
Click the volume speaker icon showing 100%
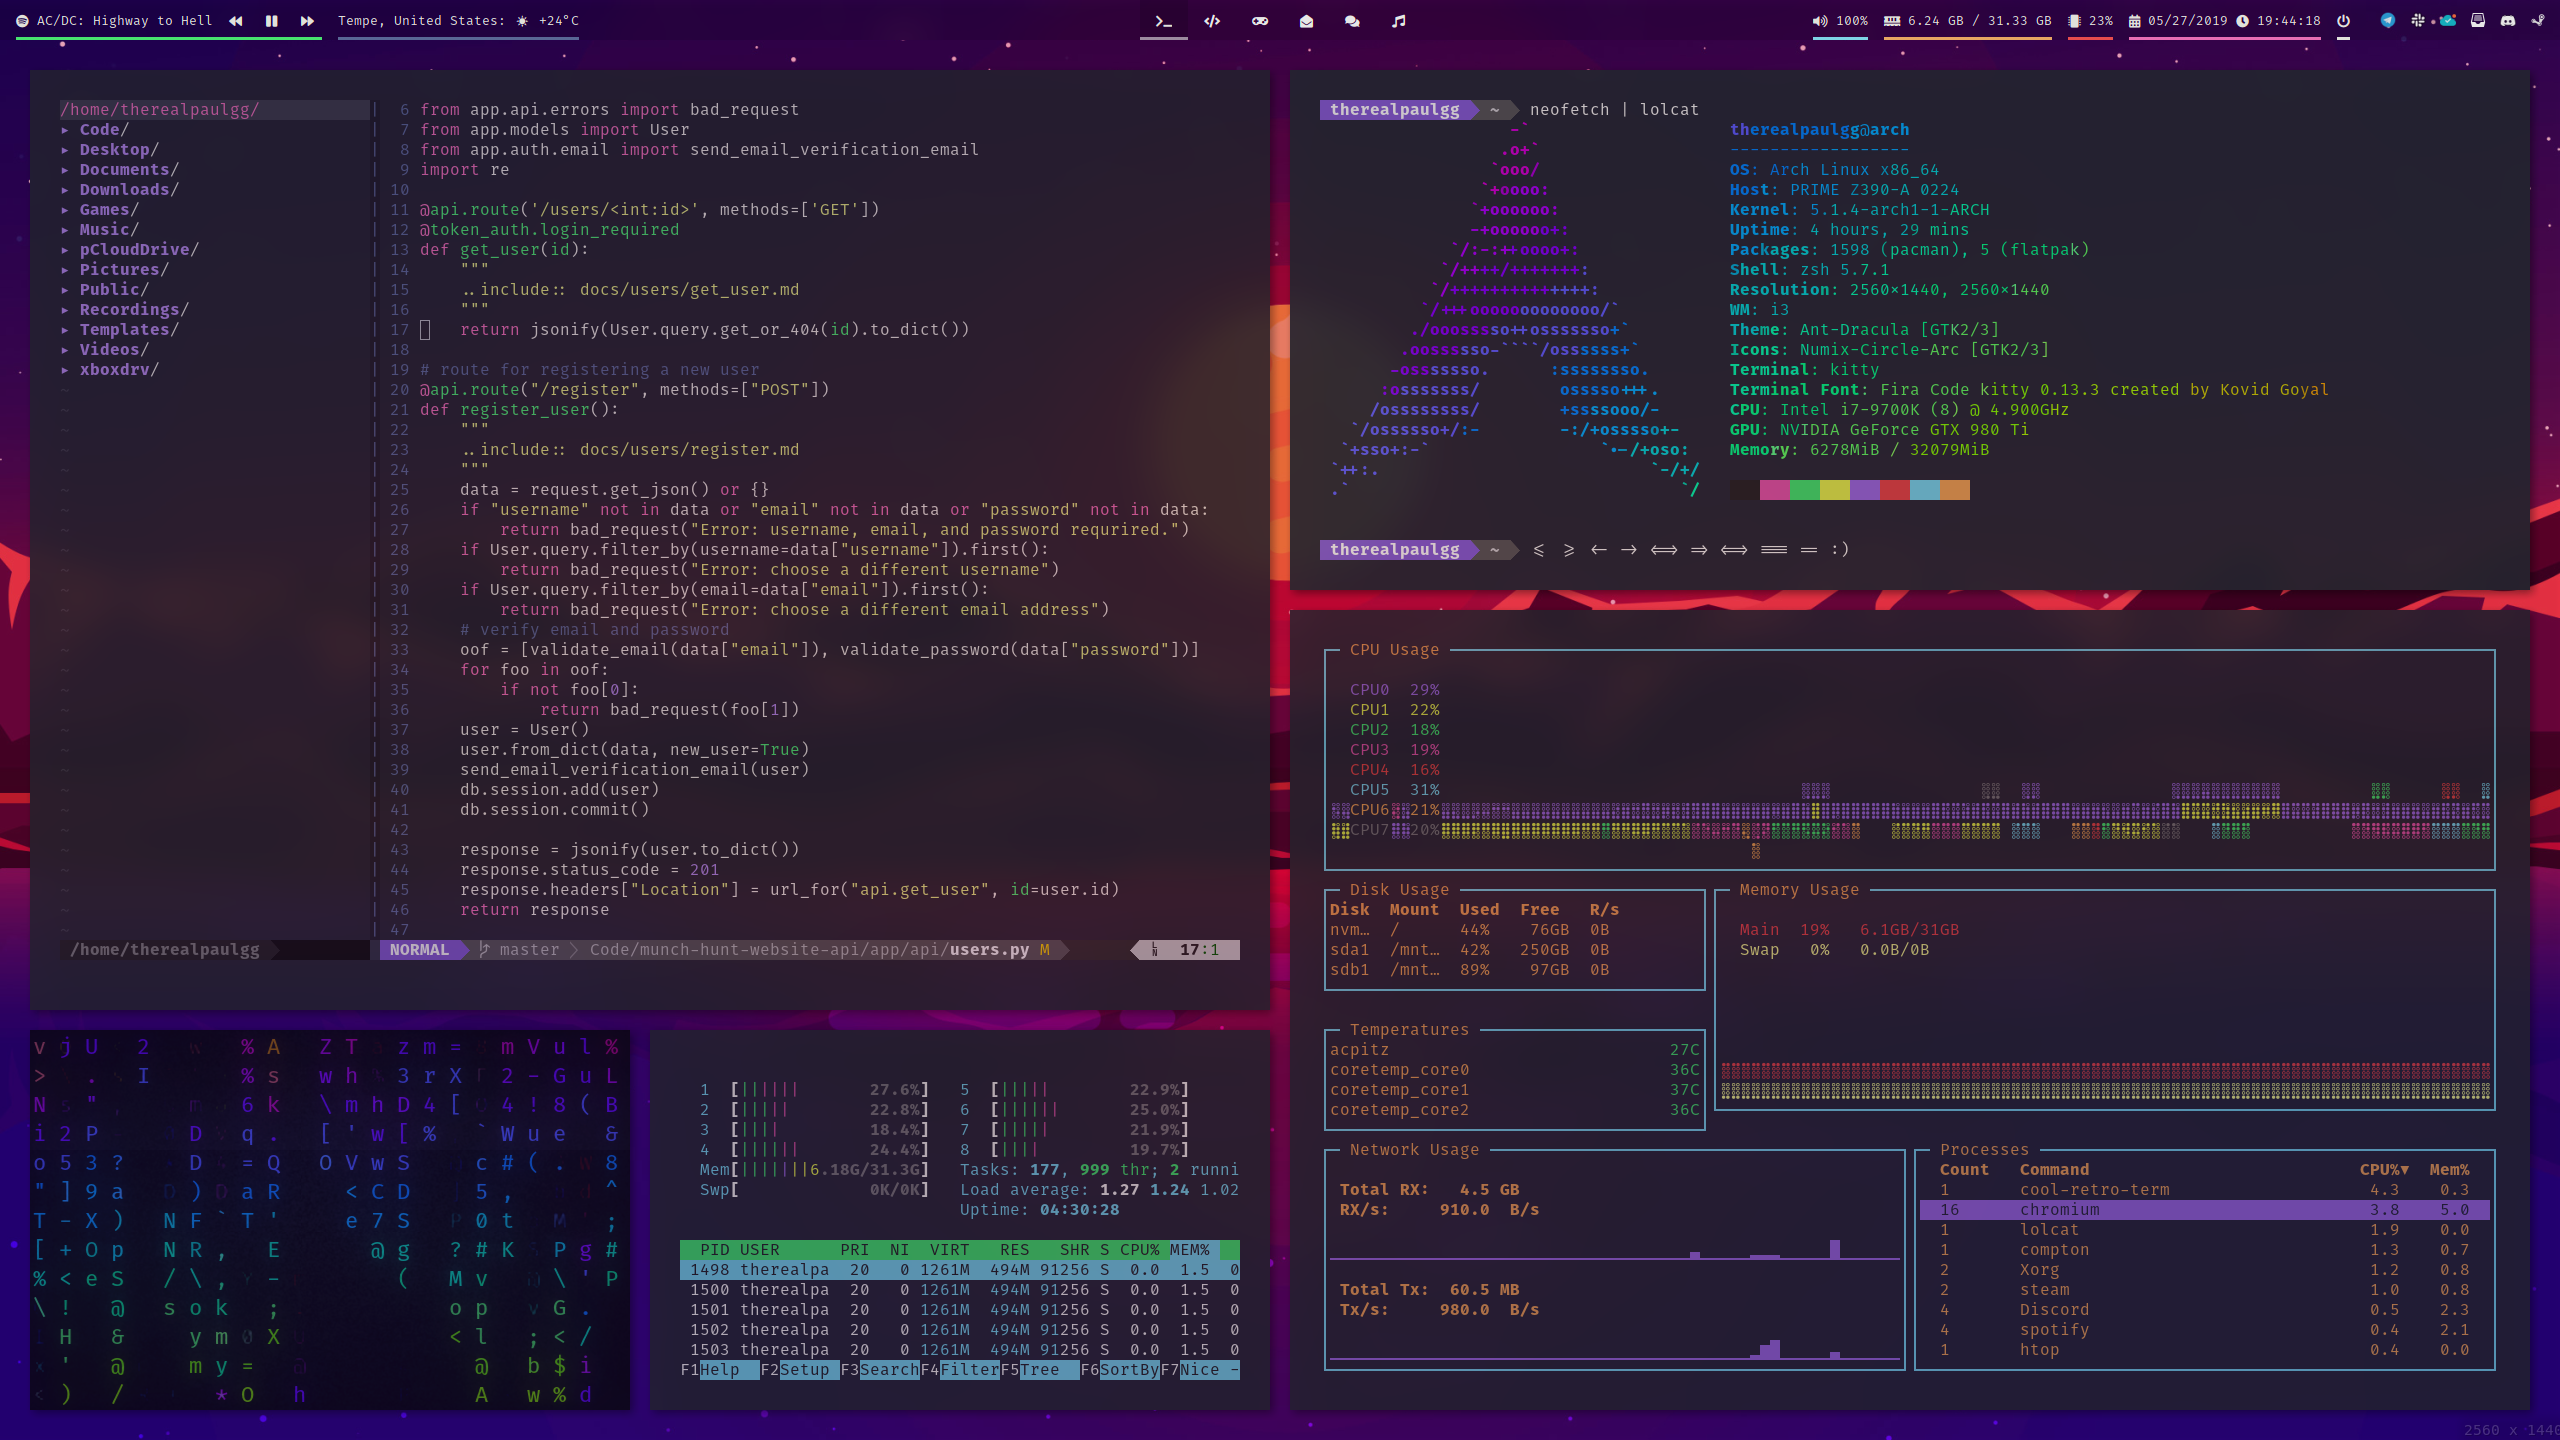[x=1820, y=21]
